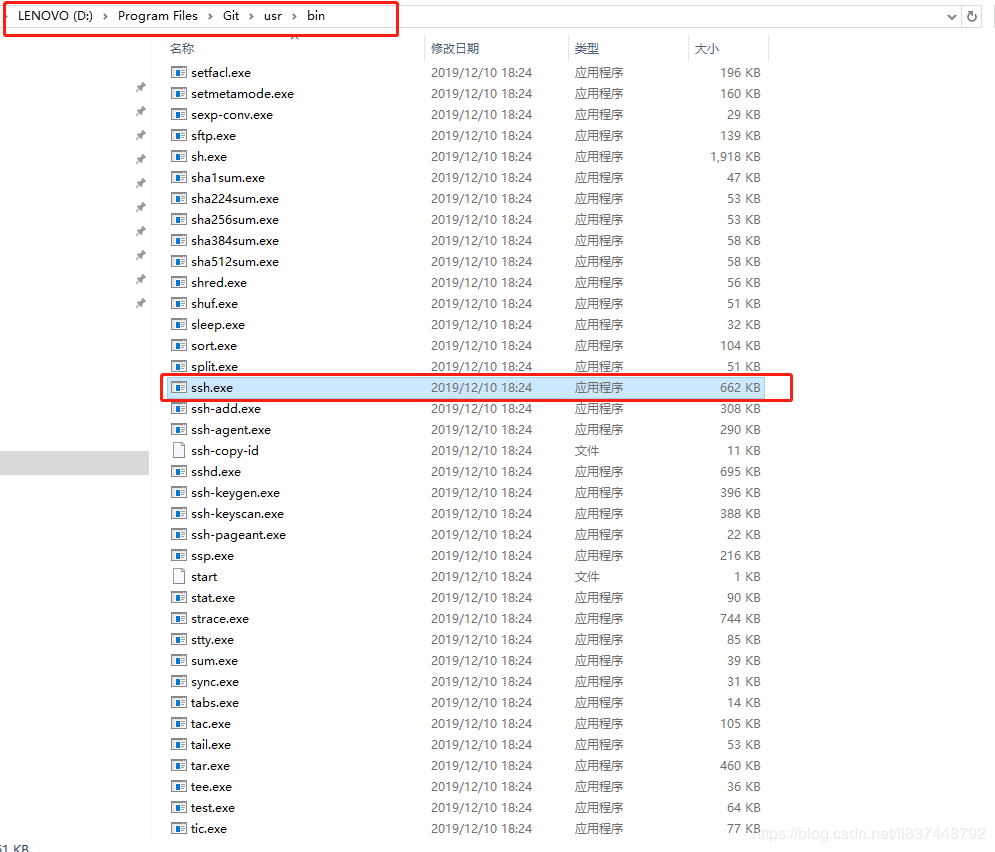Select the sh.exe file icon
This screenshot has width=995, height=852.
(180, 156)
